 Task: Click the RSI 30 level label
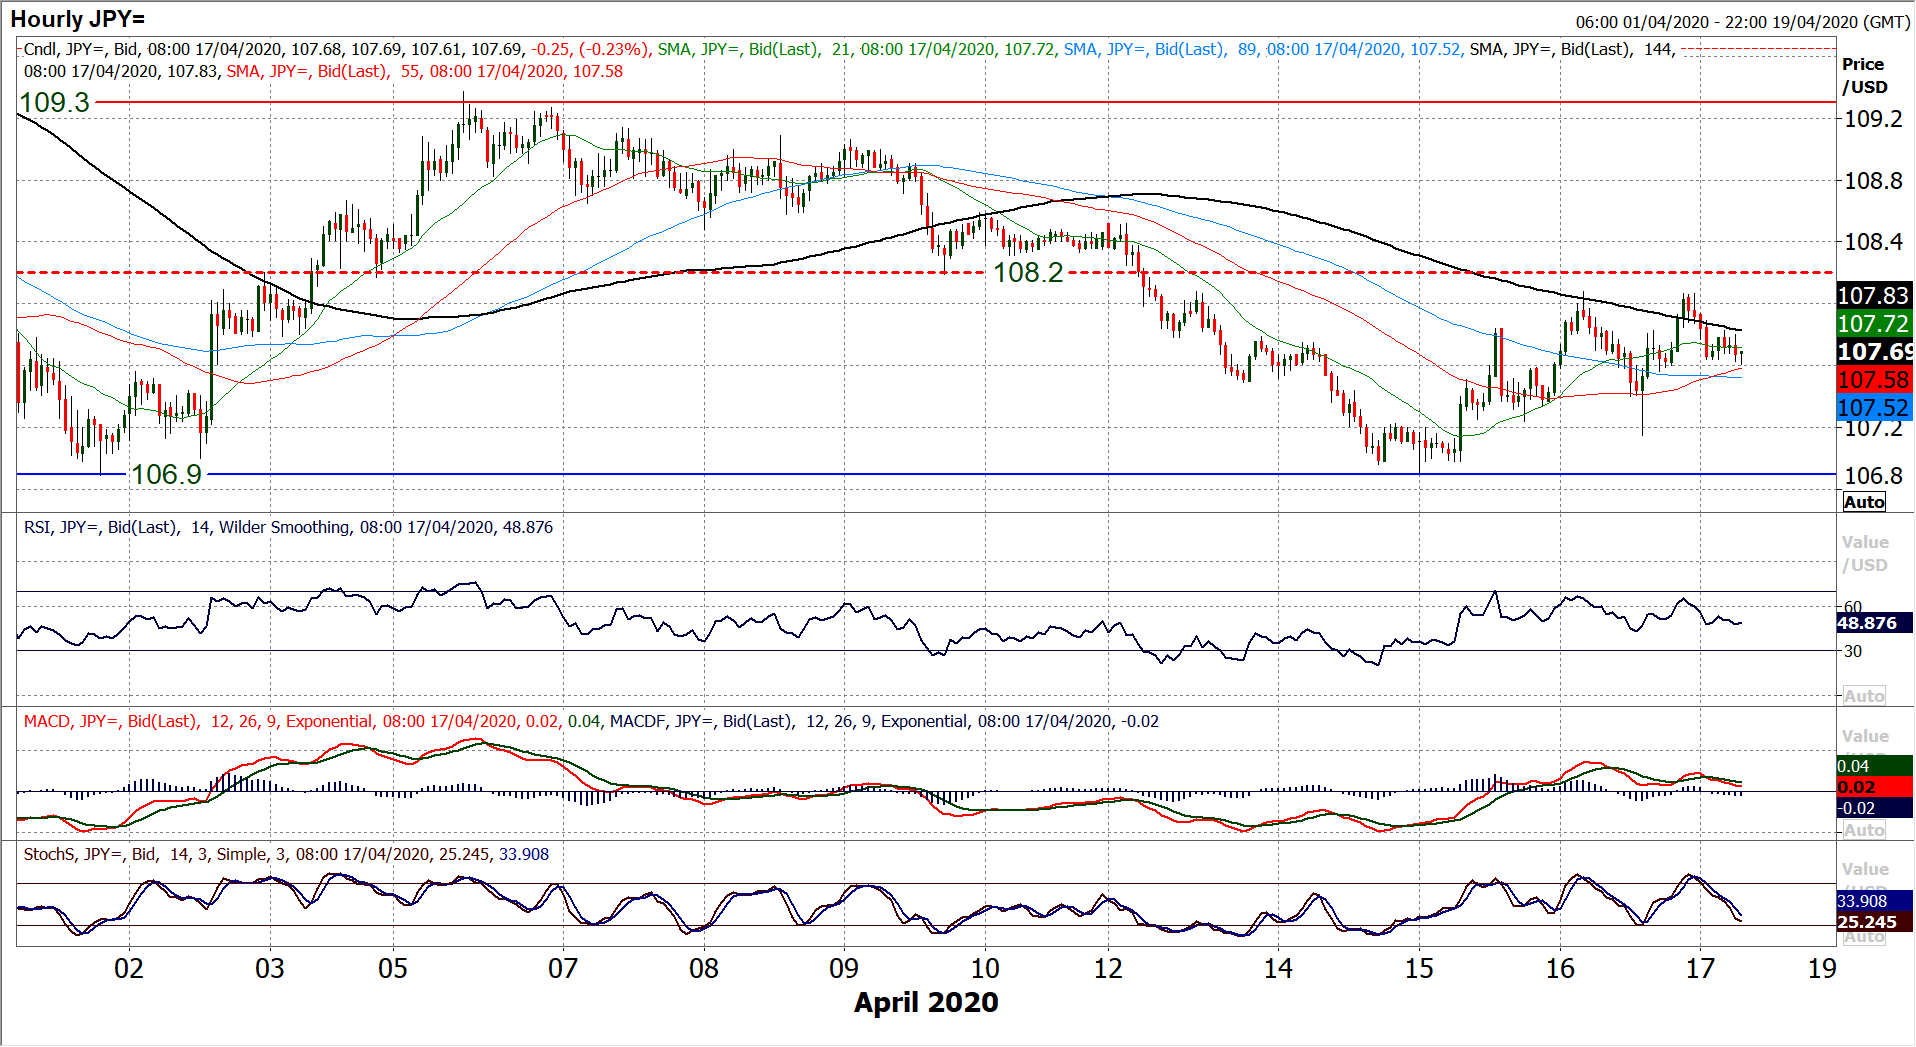[1853, 651]
